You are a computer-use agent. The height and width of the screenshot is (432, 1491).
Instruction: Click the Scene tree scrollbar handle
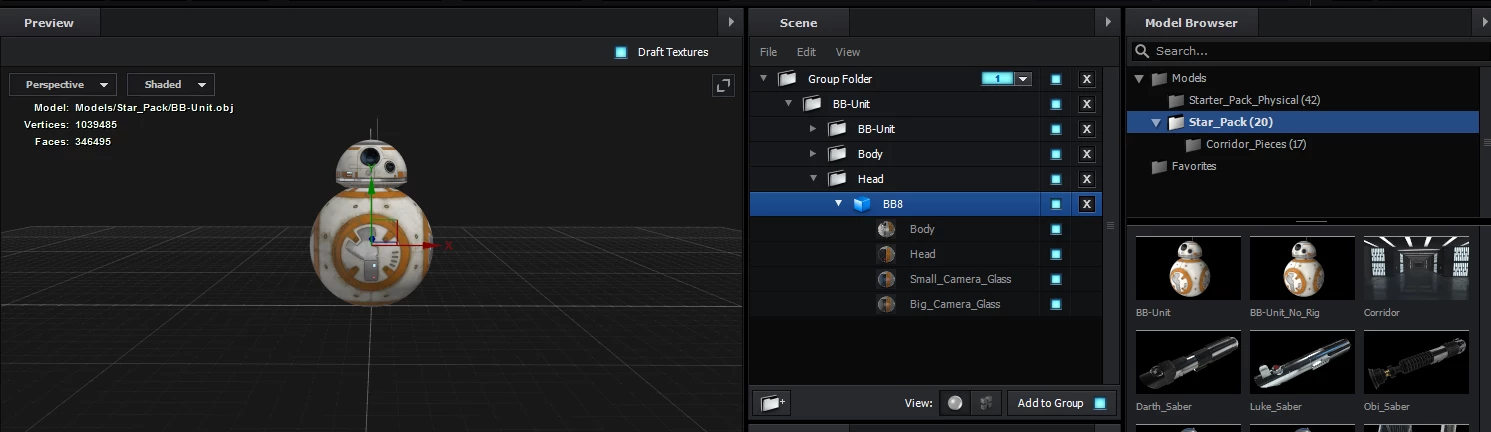(x=1109, y=225)
